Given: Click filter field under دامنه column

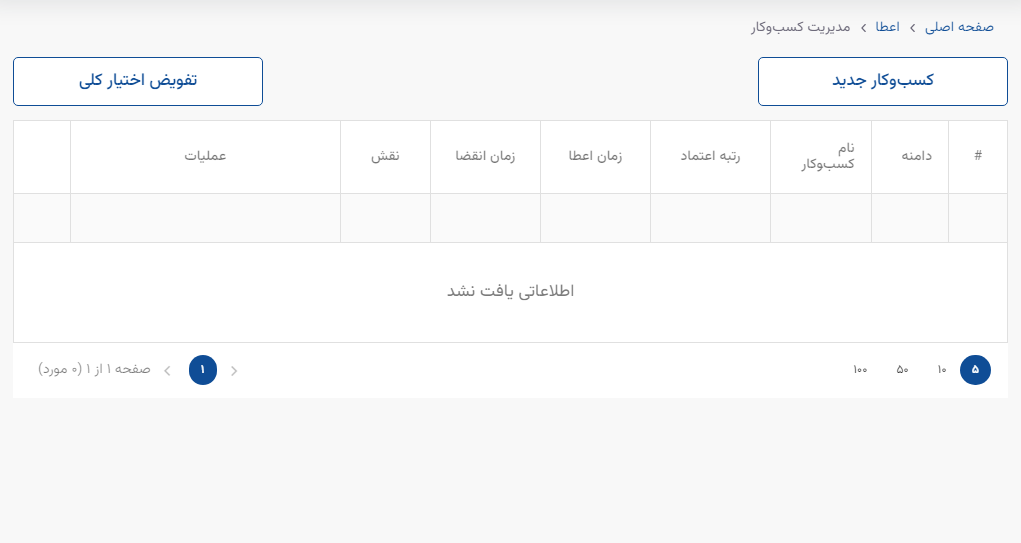Looking at the screenshot, I should 910,218.
